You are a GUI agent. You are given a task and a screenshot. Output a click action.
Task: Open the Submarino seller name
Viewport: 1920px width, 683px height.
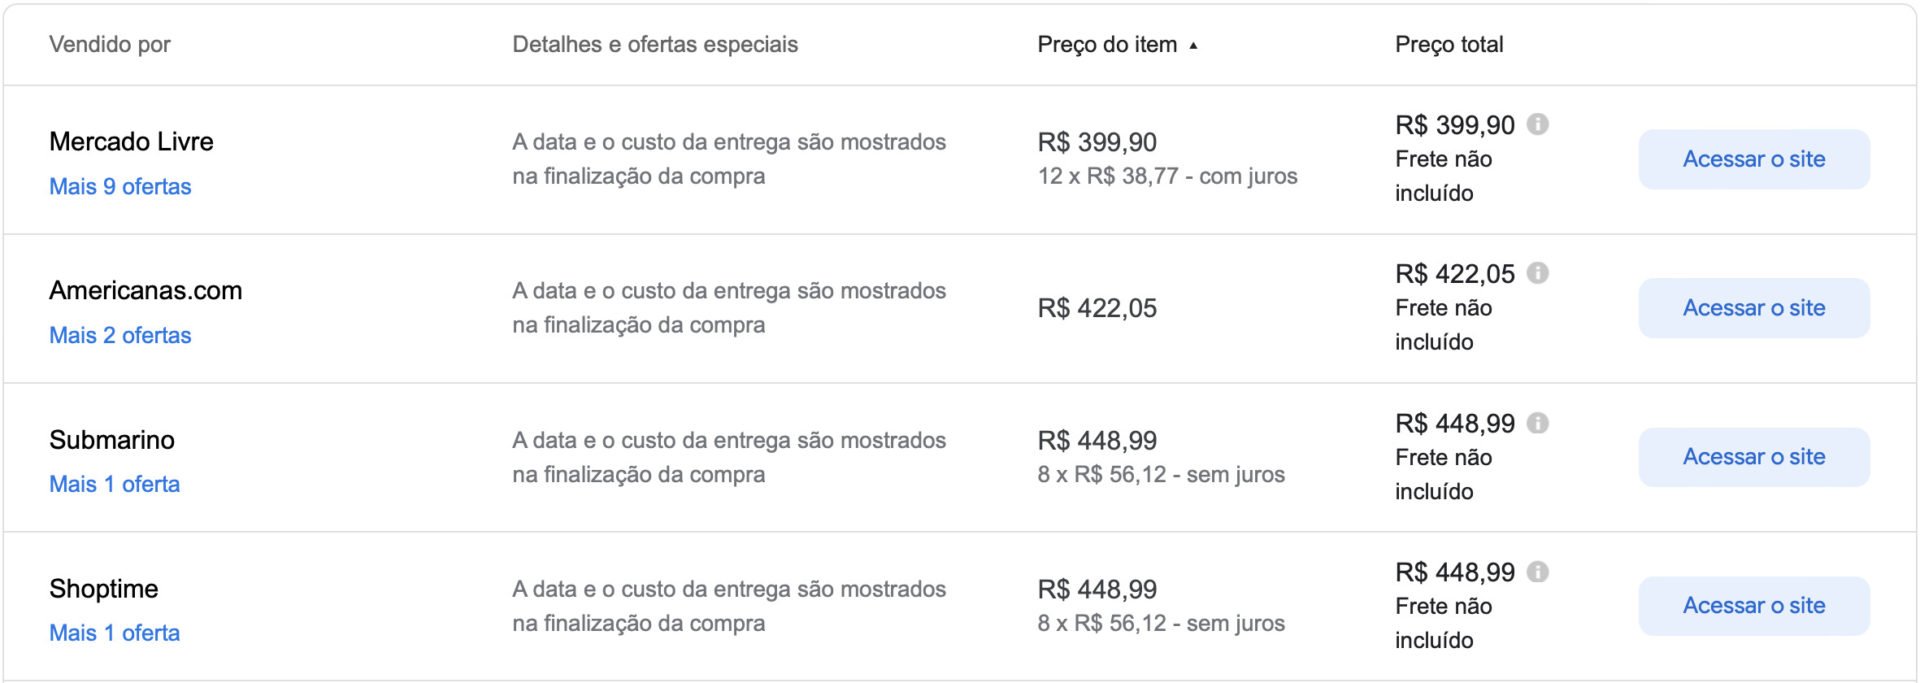pos(112,440)
